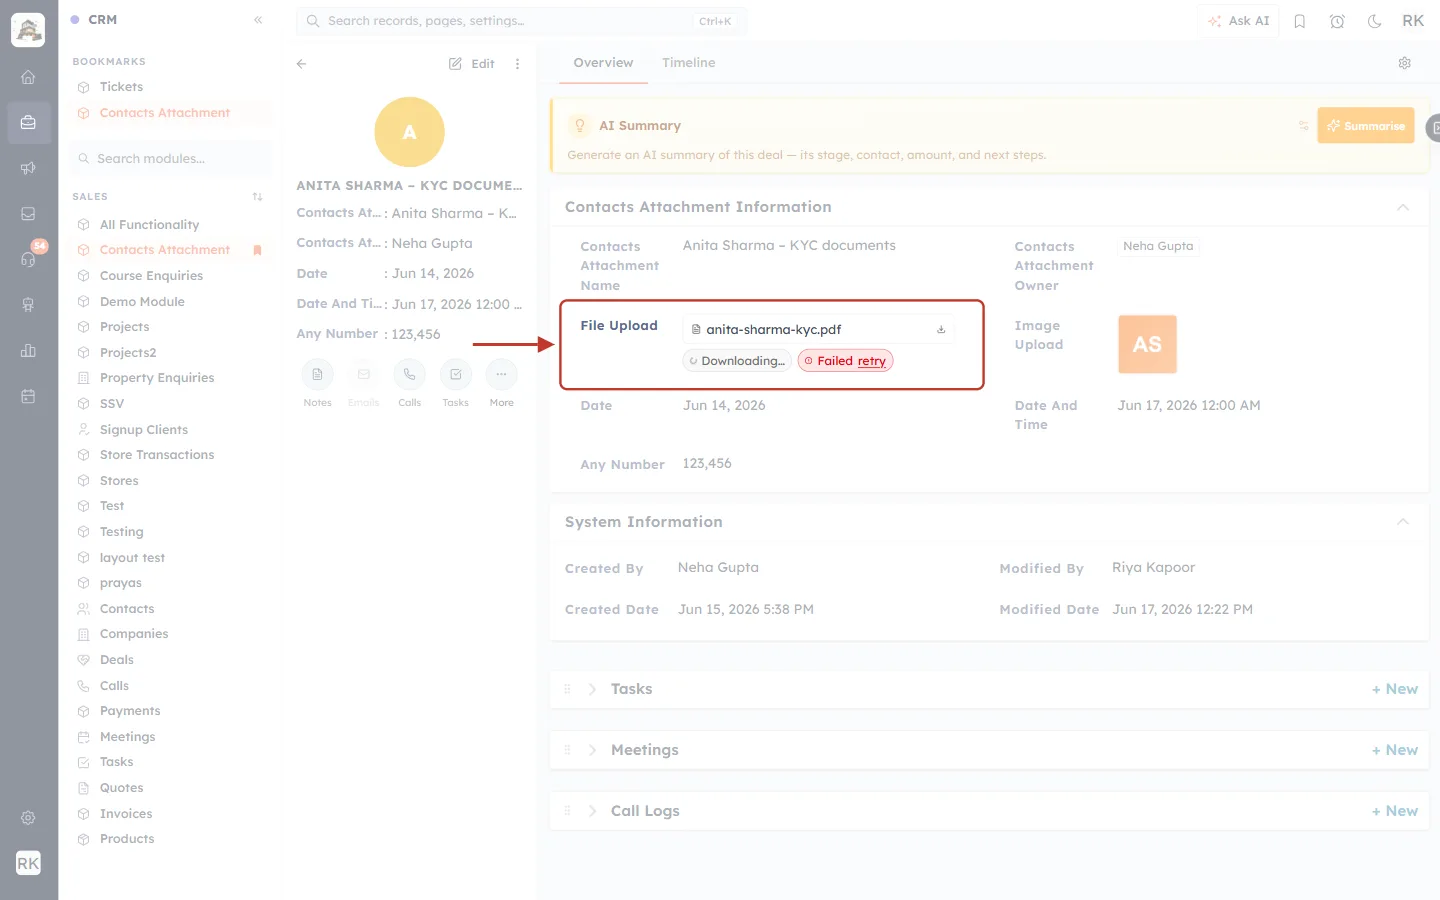Toggle bookmark on Contacts Attachment sales item
The image size is (1440, 900).
[257, 250]
